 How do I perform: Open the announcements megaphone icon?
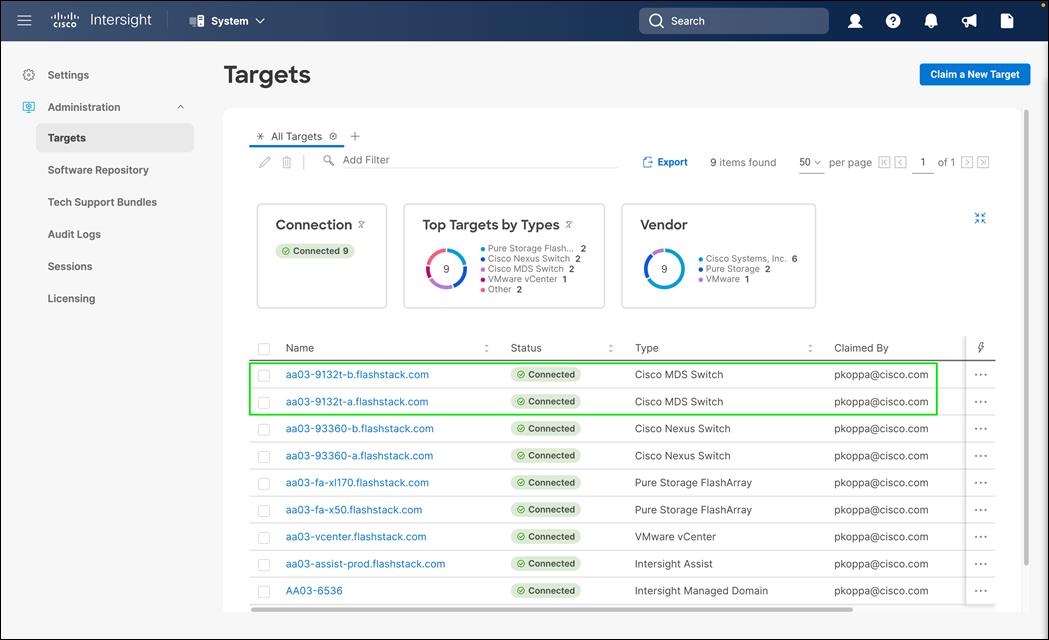click(968, 20)
